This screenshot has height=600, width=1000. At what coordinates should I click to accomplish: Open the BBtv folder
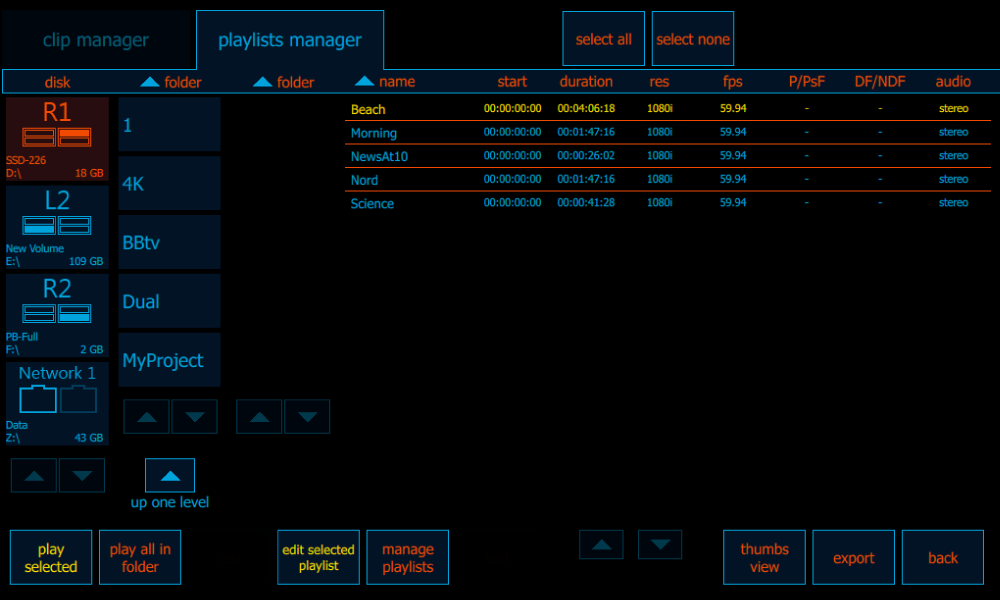[170, 242]
